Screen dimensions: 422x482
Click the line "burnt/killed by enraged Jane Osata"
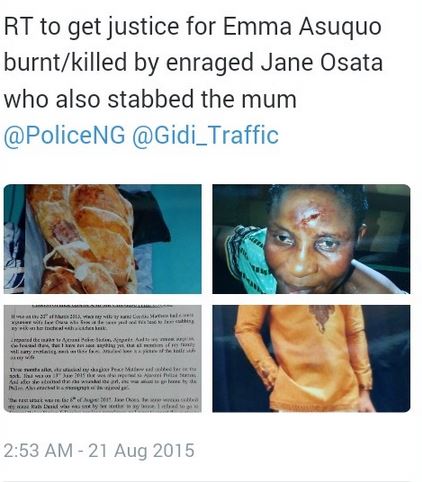[193, 63]
